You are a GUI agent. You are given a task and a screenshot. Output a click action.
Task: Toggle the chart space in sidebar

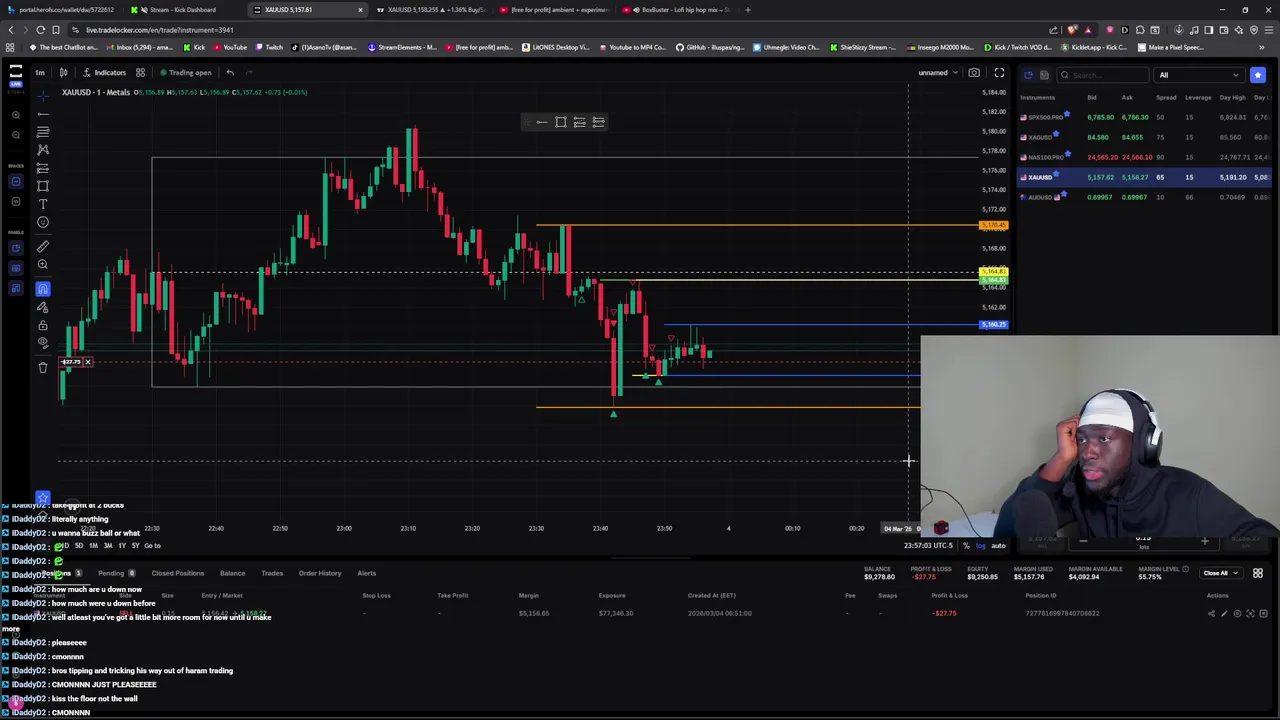[x=16, y=182]
